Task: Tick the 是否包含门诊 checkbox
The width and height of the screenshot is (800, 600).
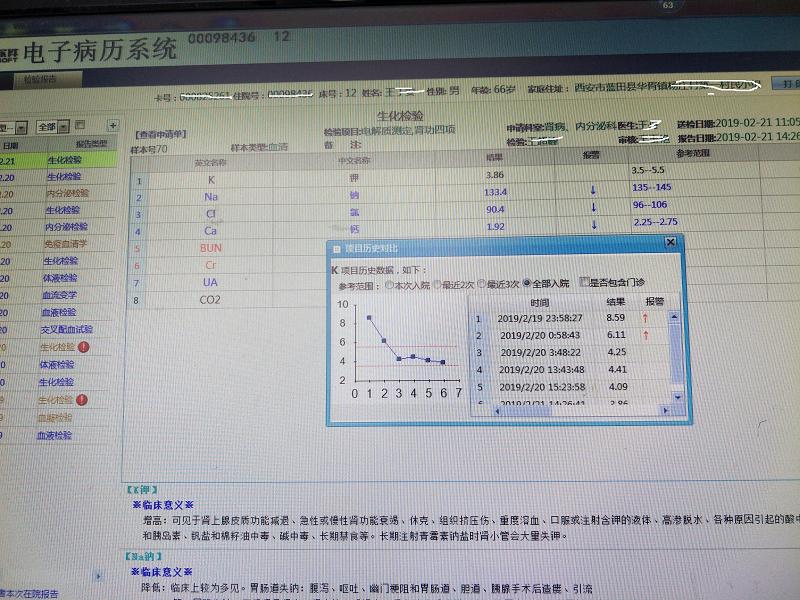Action: click(x=585, y=282)
